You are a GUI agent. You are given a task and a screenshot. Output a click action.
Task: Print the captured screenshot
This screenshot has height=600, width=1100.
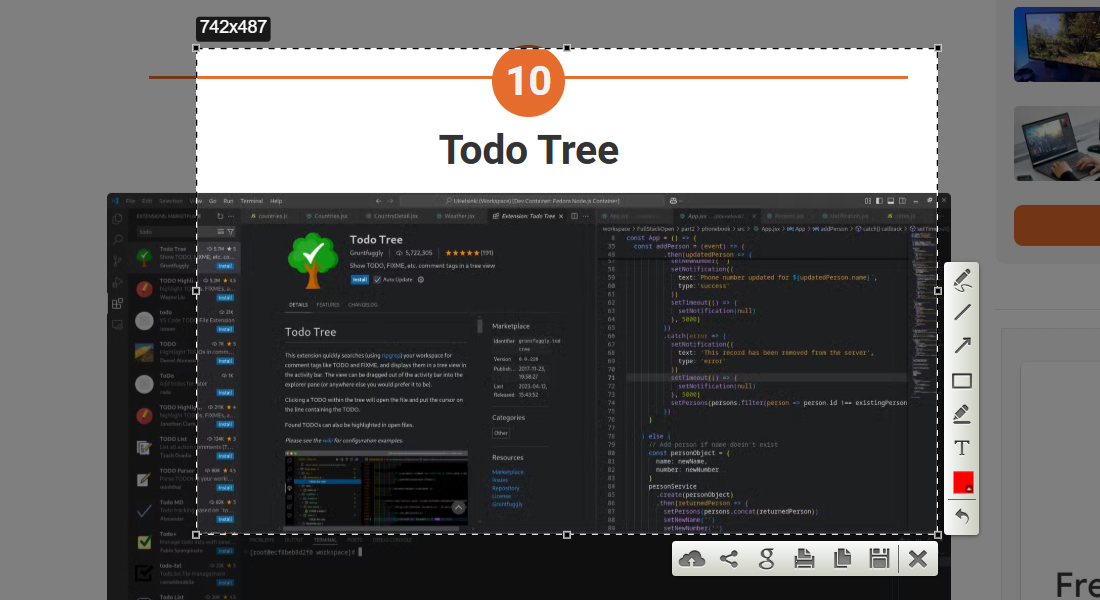pos(804,559)
